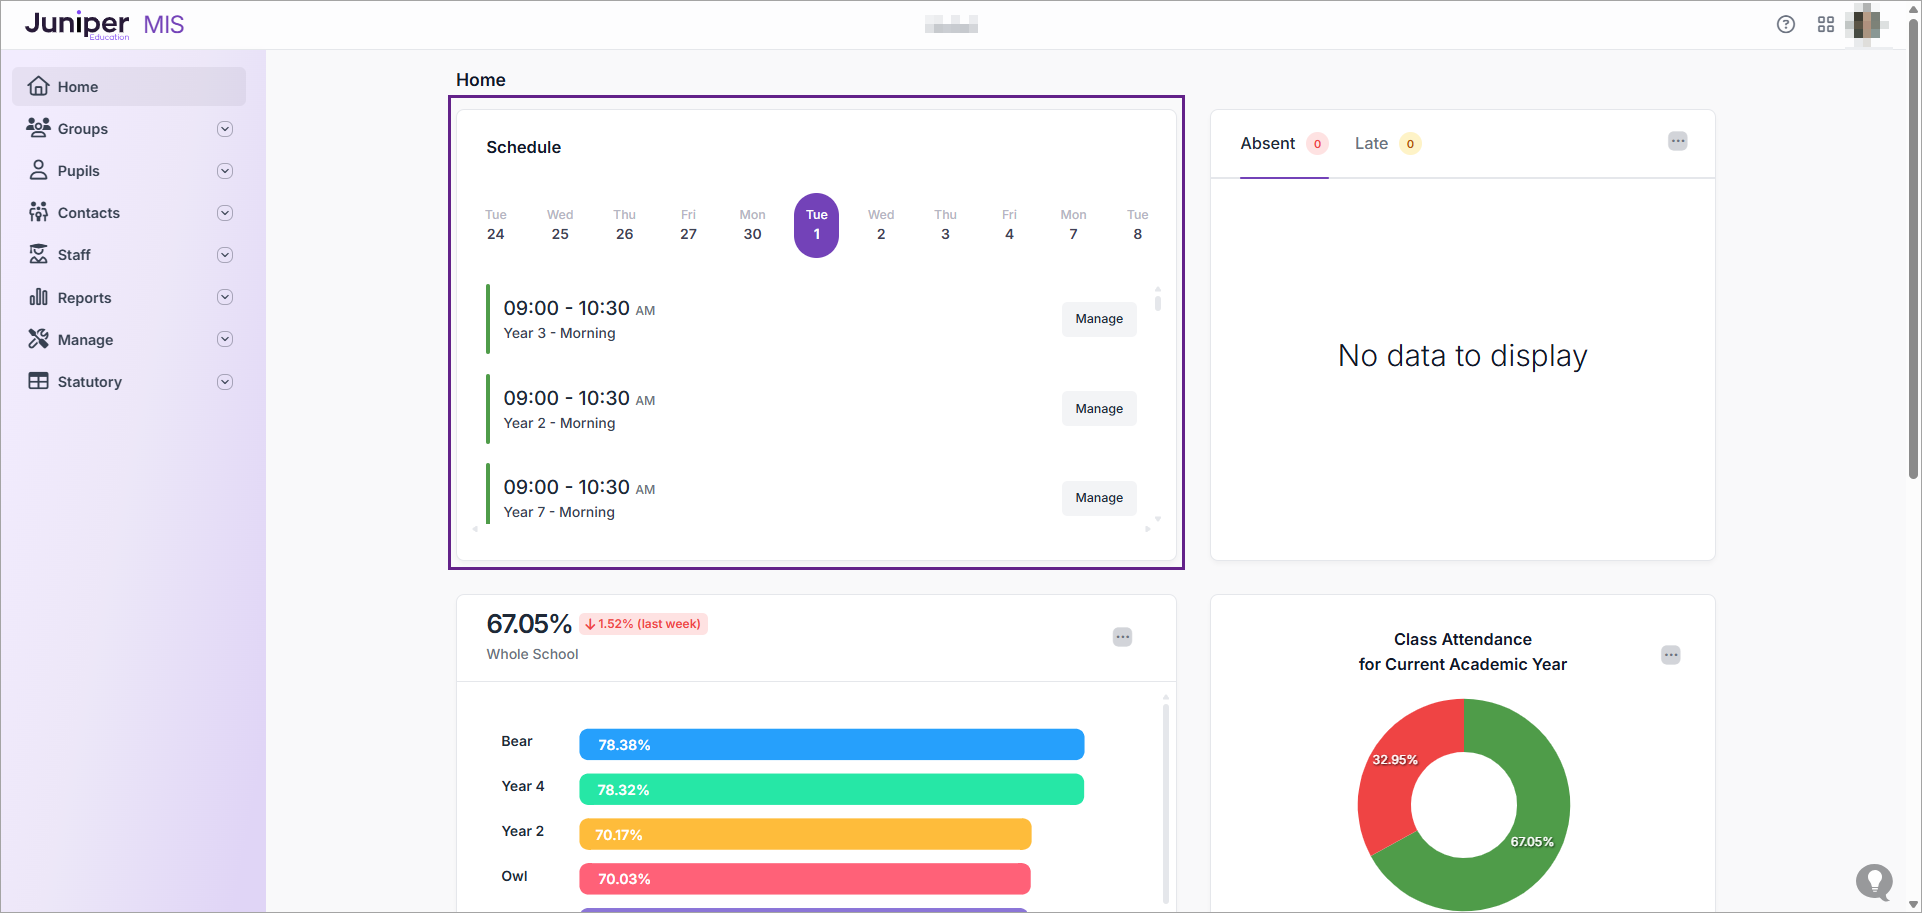
Task: Open the Statutory table icon
Action: (x=38, y=381)
